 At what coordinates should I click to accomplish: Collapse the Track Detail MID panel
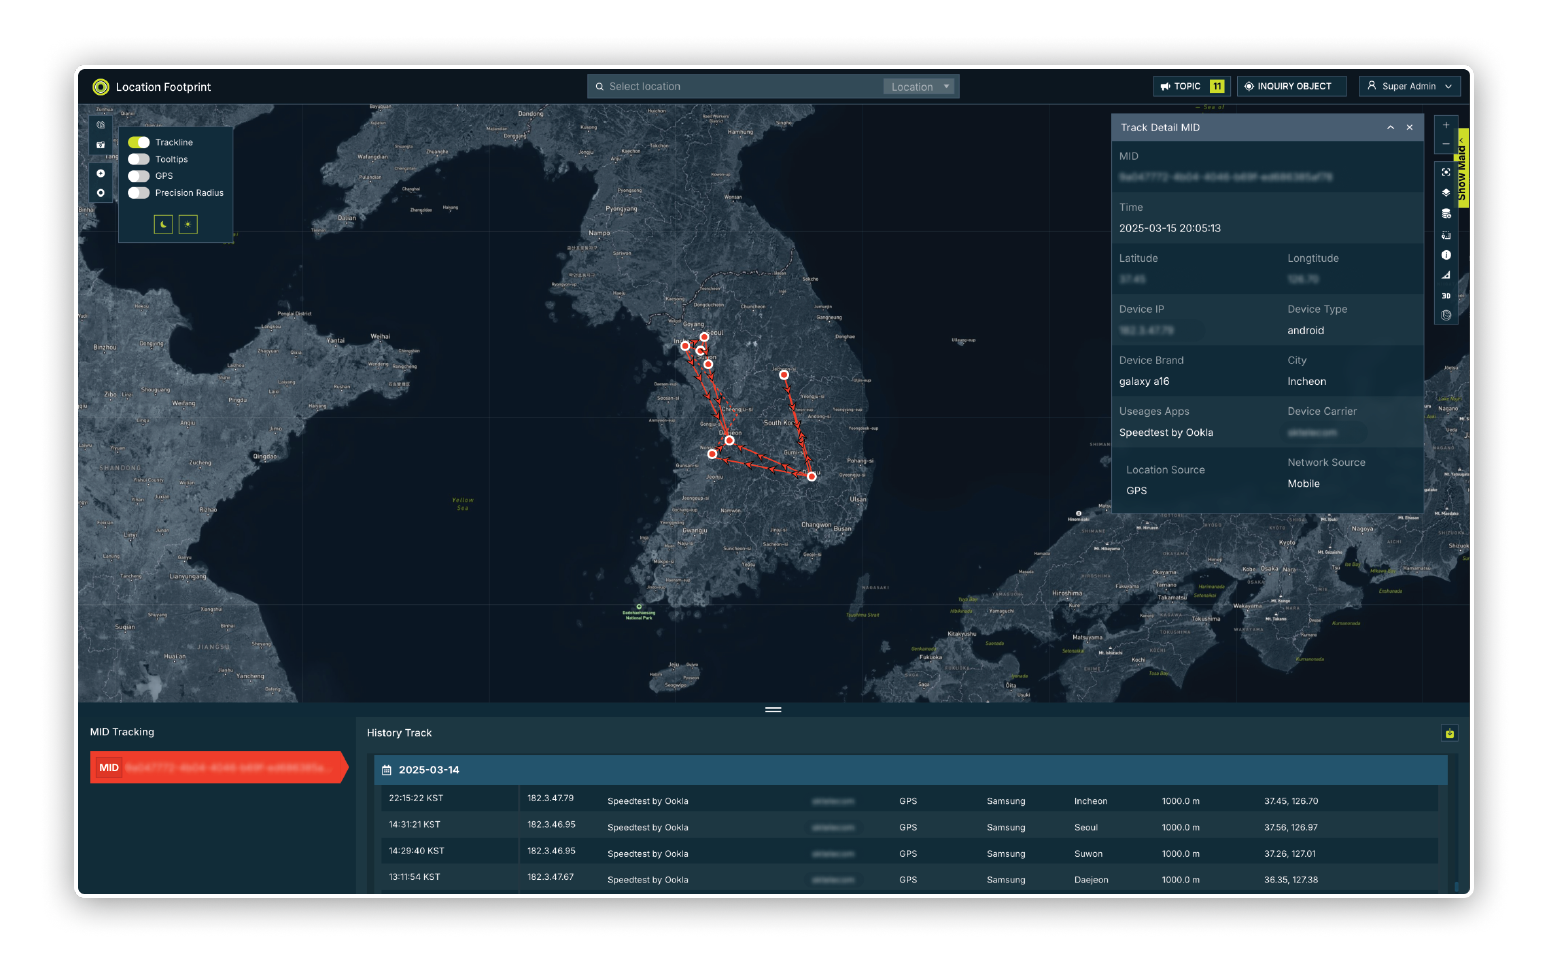click(x=1391, y=128)
